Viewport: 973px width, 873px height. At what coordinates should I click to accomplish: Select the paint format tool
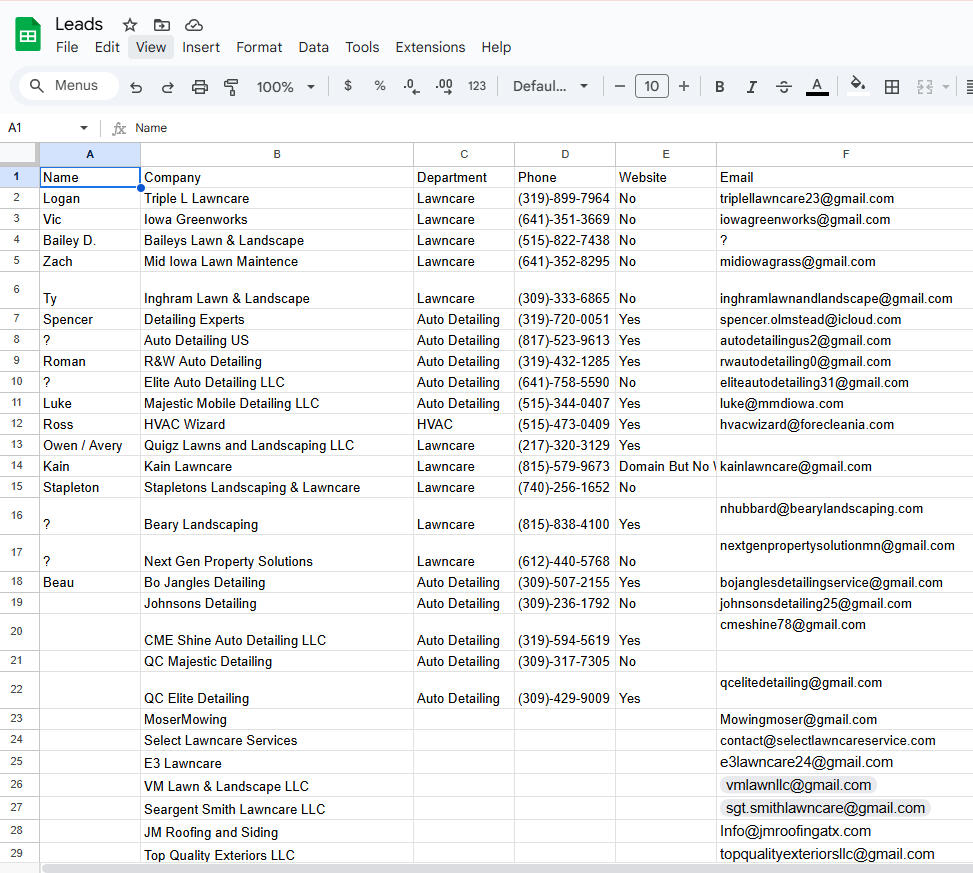pyautogui.click(x=232, y=87)
